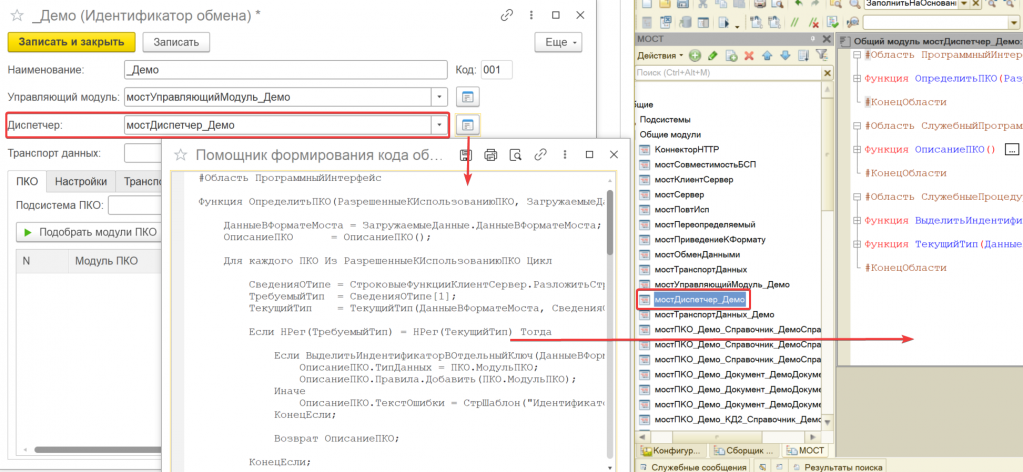Screen dimensions: 1023x472
Task: Open the Результаты поиска tab
Action: tap(837, 467)
